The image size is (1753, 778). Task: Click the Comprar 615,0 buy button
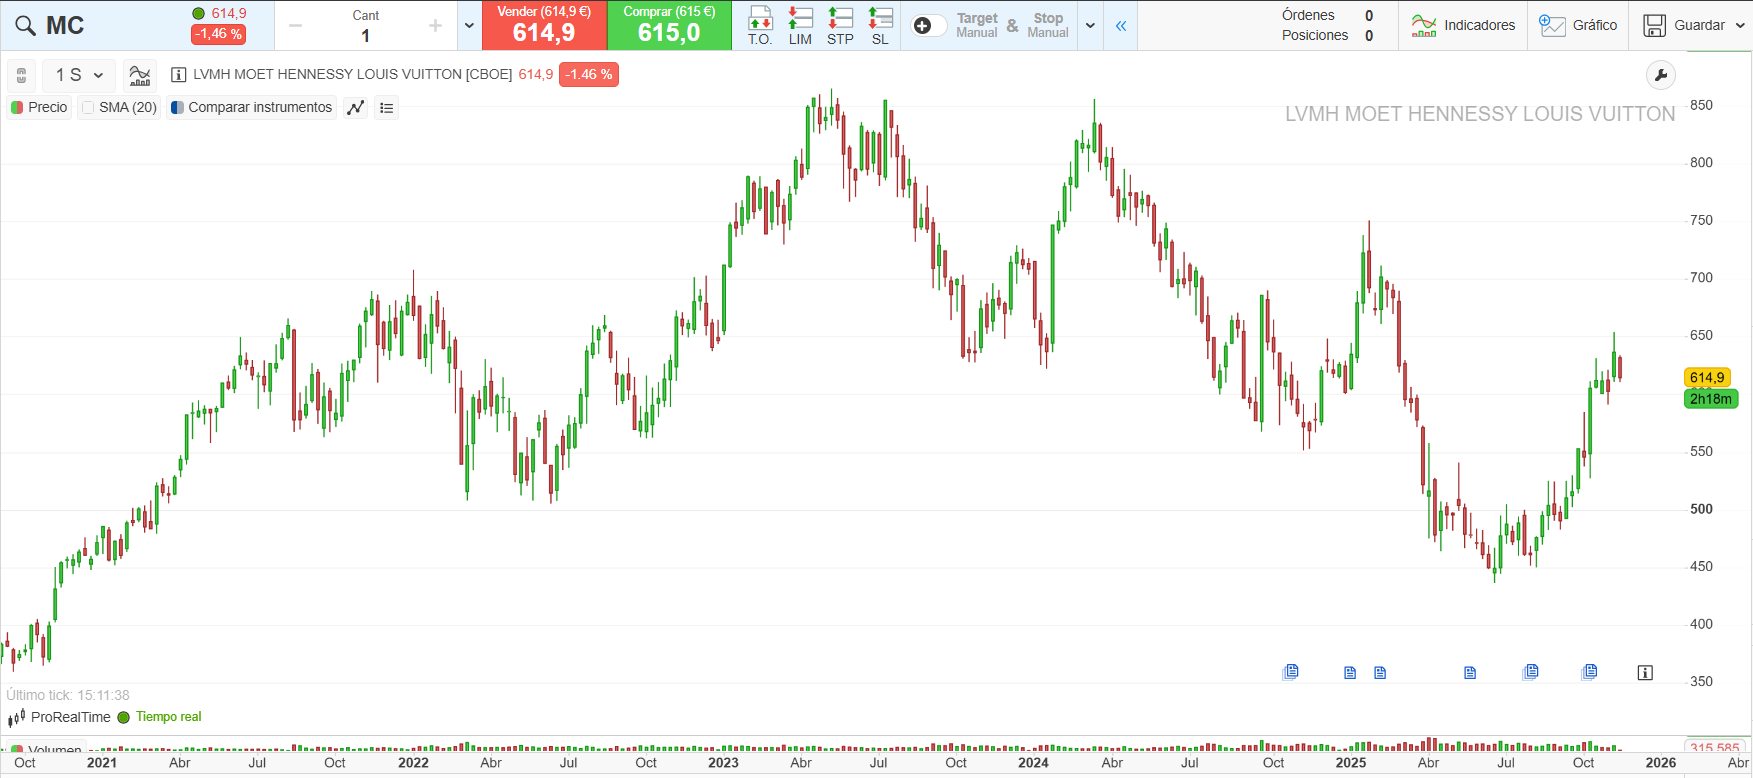pos(669,26)
